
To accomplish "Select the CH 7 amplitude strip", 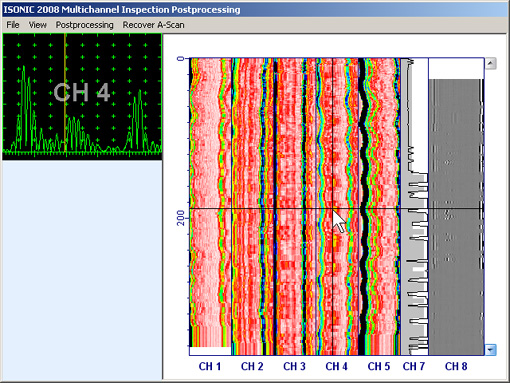I will pyautogui.click(x=414, y=206).
